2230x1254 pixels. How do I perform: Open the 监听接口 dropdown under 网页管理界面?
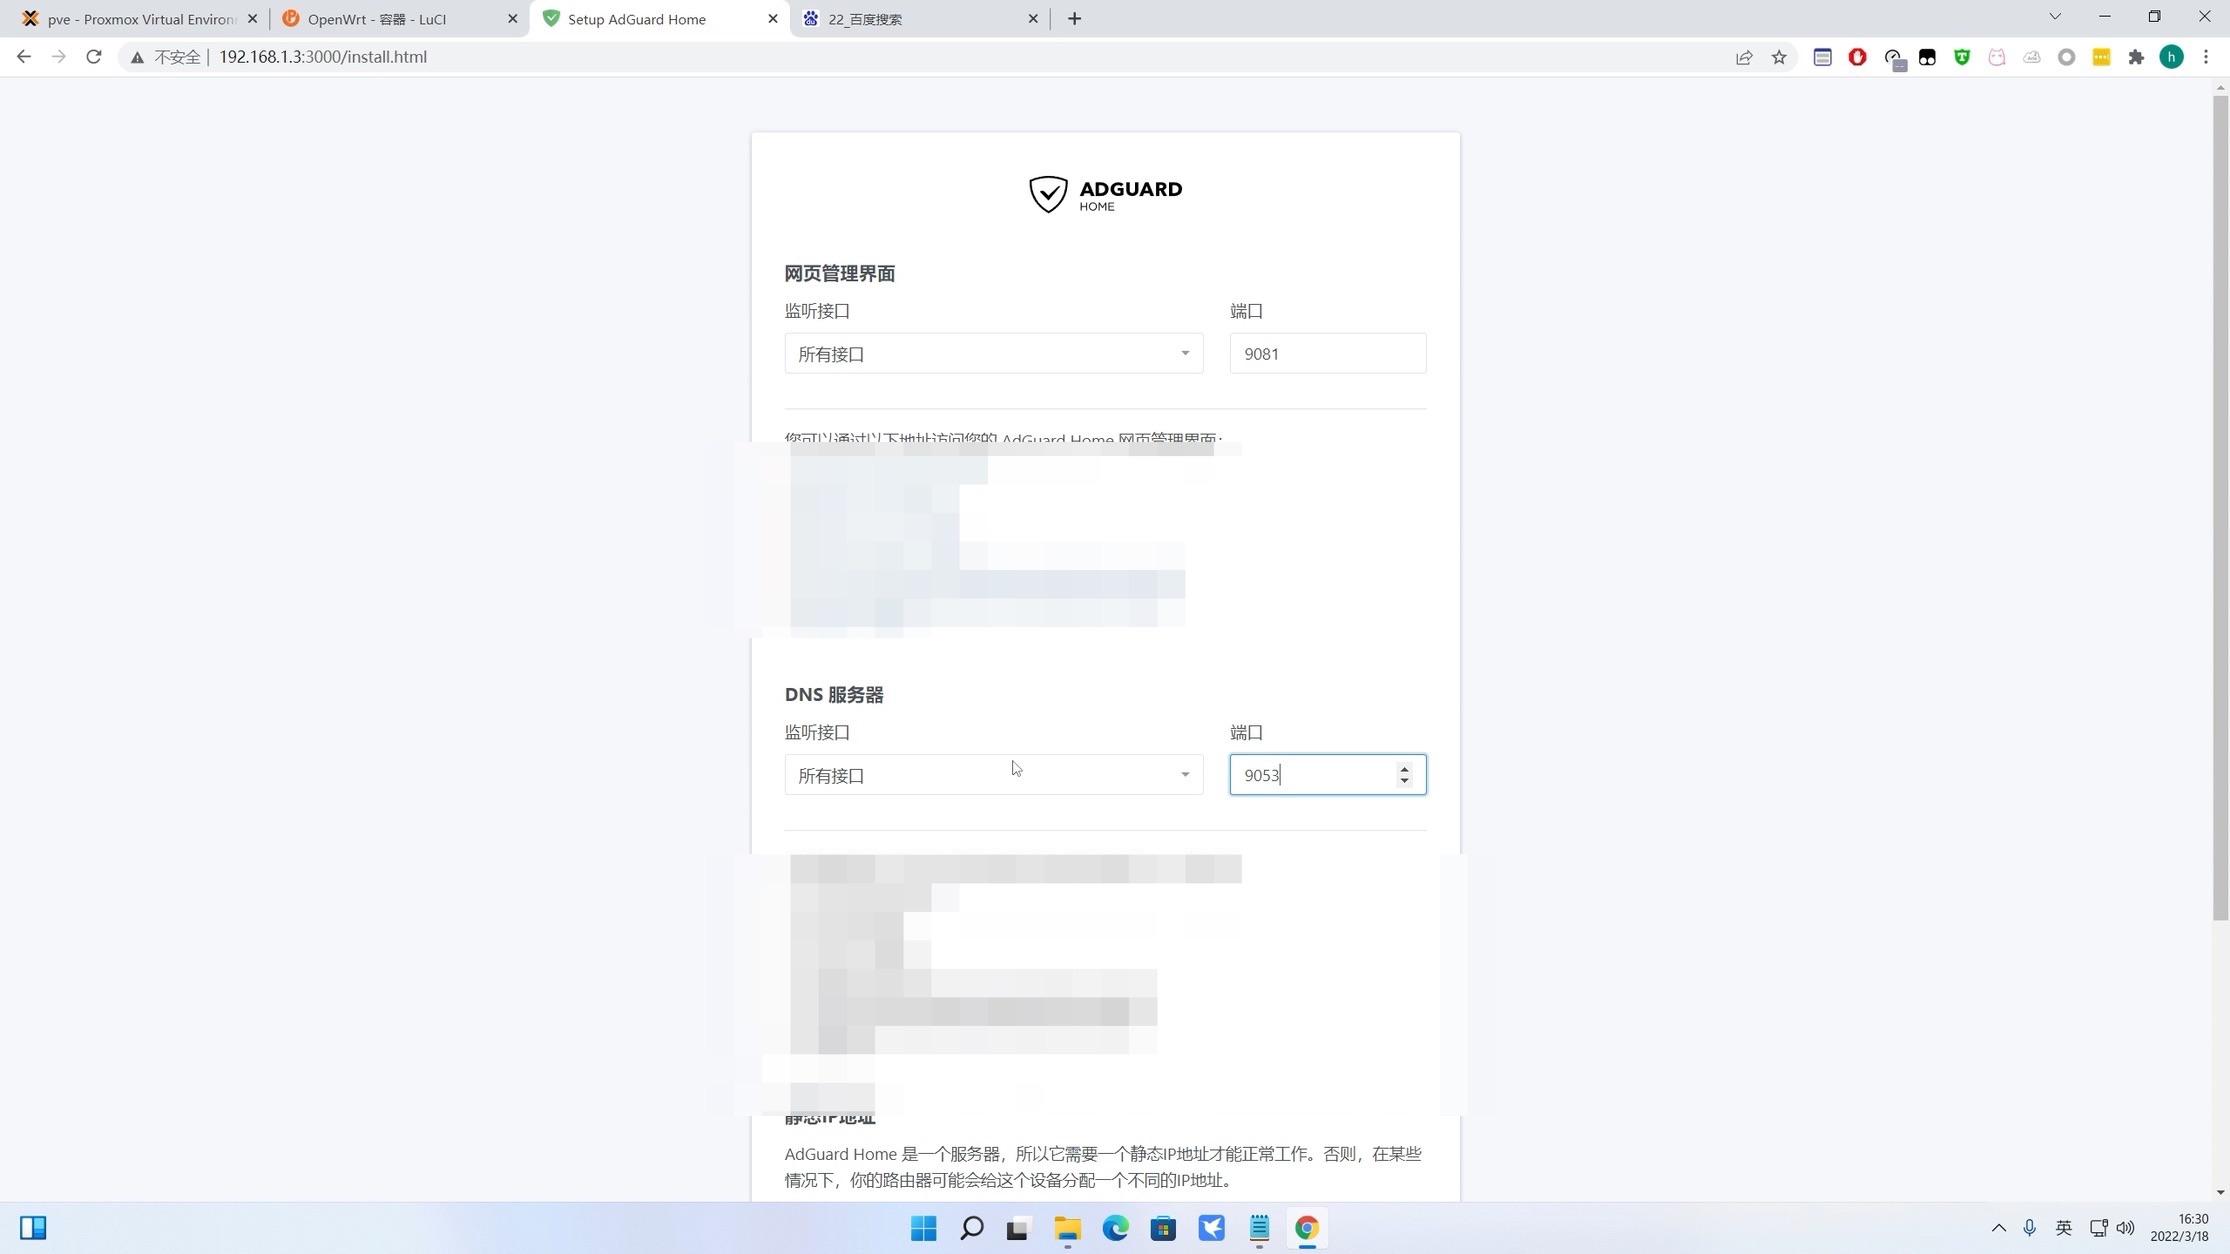click(x=993, y=353)
